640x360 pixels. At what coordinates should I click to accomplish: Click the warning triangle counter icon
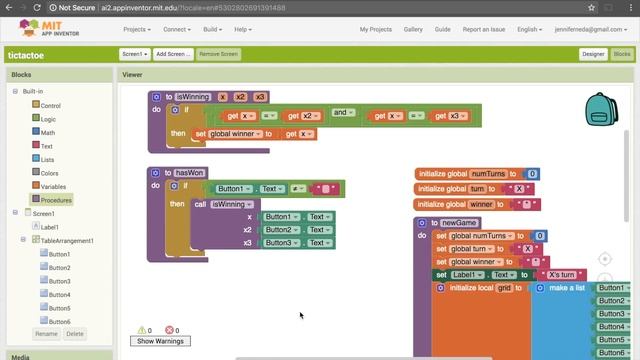pos(142,330)
